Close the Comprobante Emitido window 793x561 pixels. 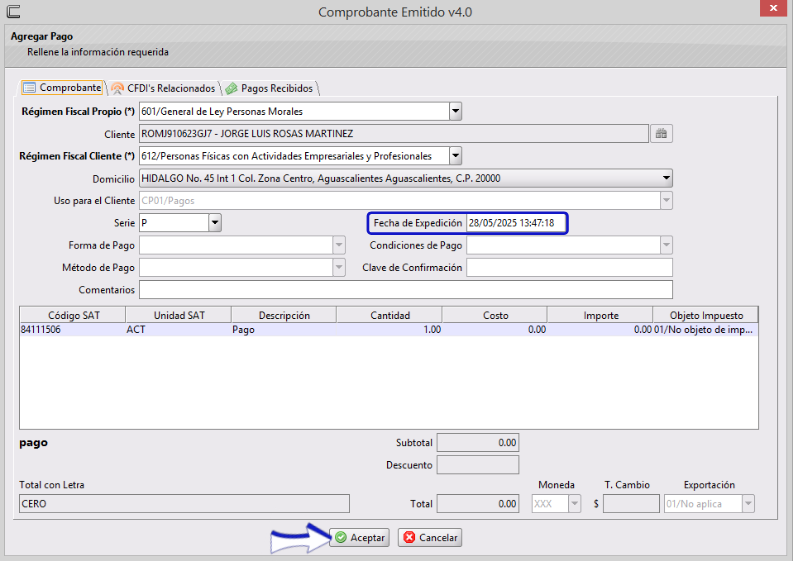[x=773, y=8]
